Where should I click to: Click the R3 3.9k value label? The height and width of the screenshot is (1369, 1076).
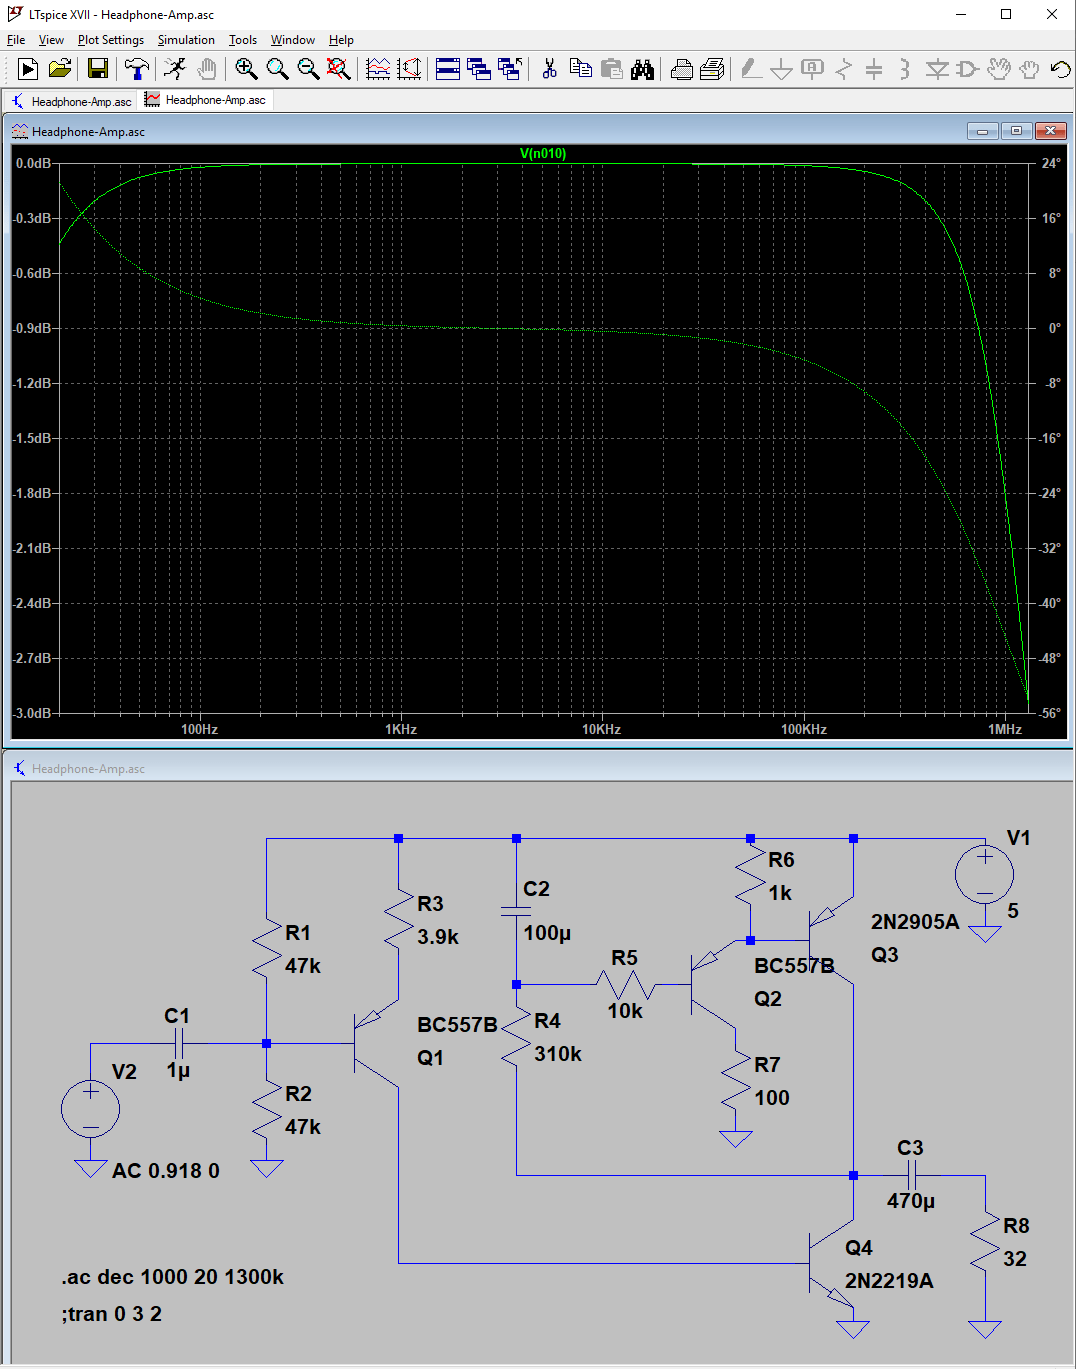click(x=438, y=937)
